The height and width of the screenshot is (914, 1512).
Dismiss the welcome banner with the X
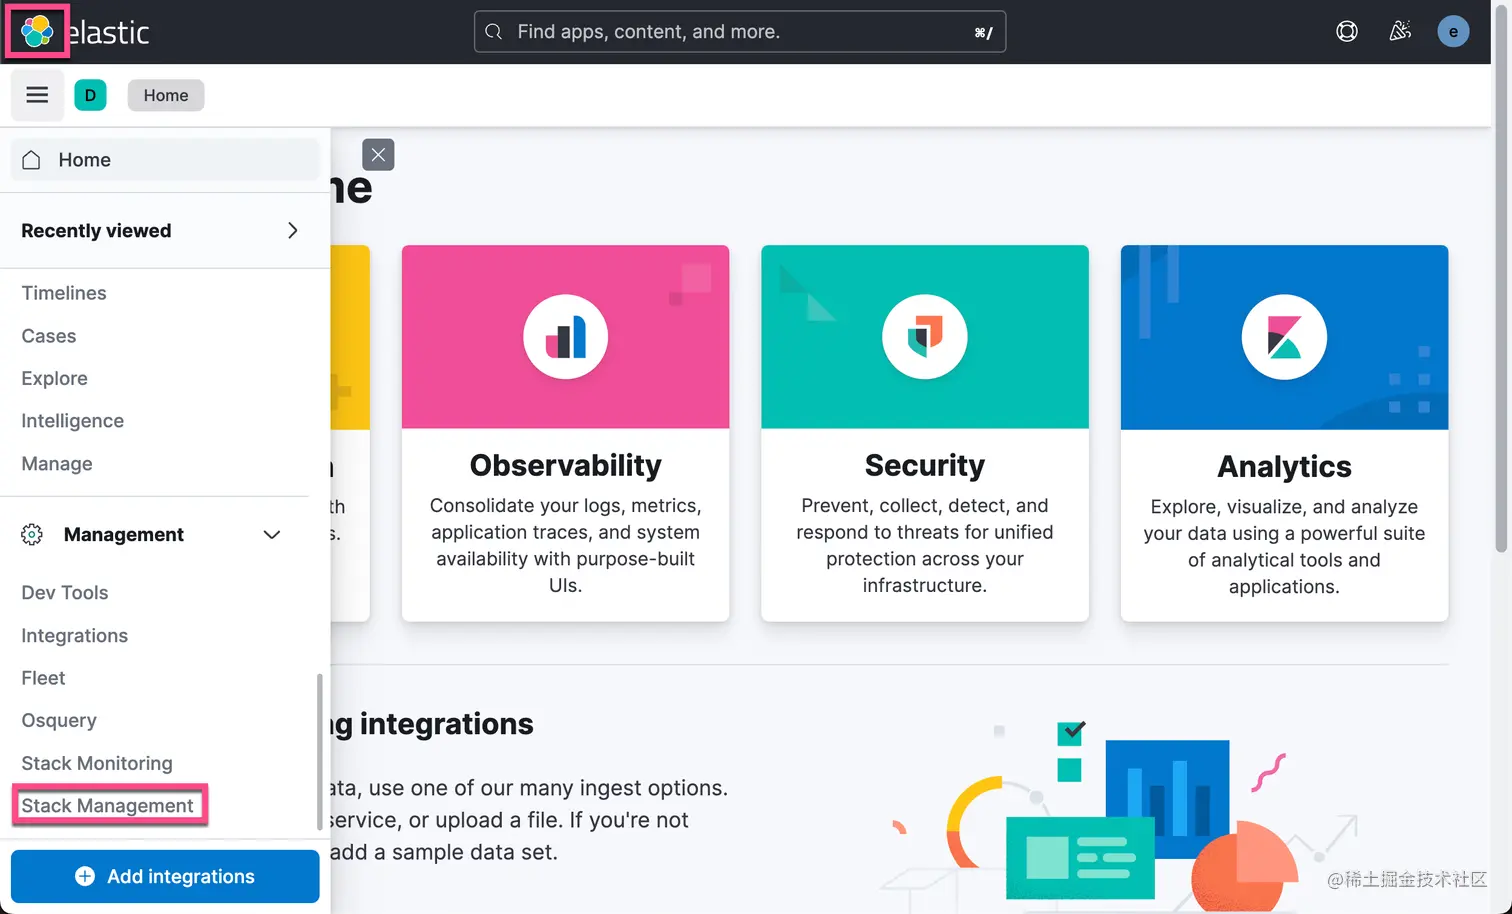pyautogui.click(x=378, y=155)
